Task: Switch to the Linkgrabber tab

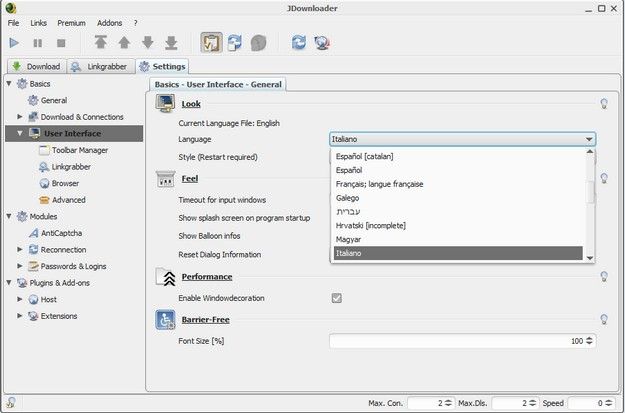Action: click(100, 66)
